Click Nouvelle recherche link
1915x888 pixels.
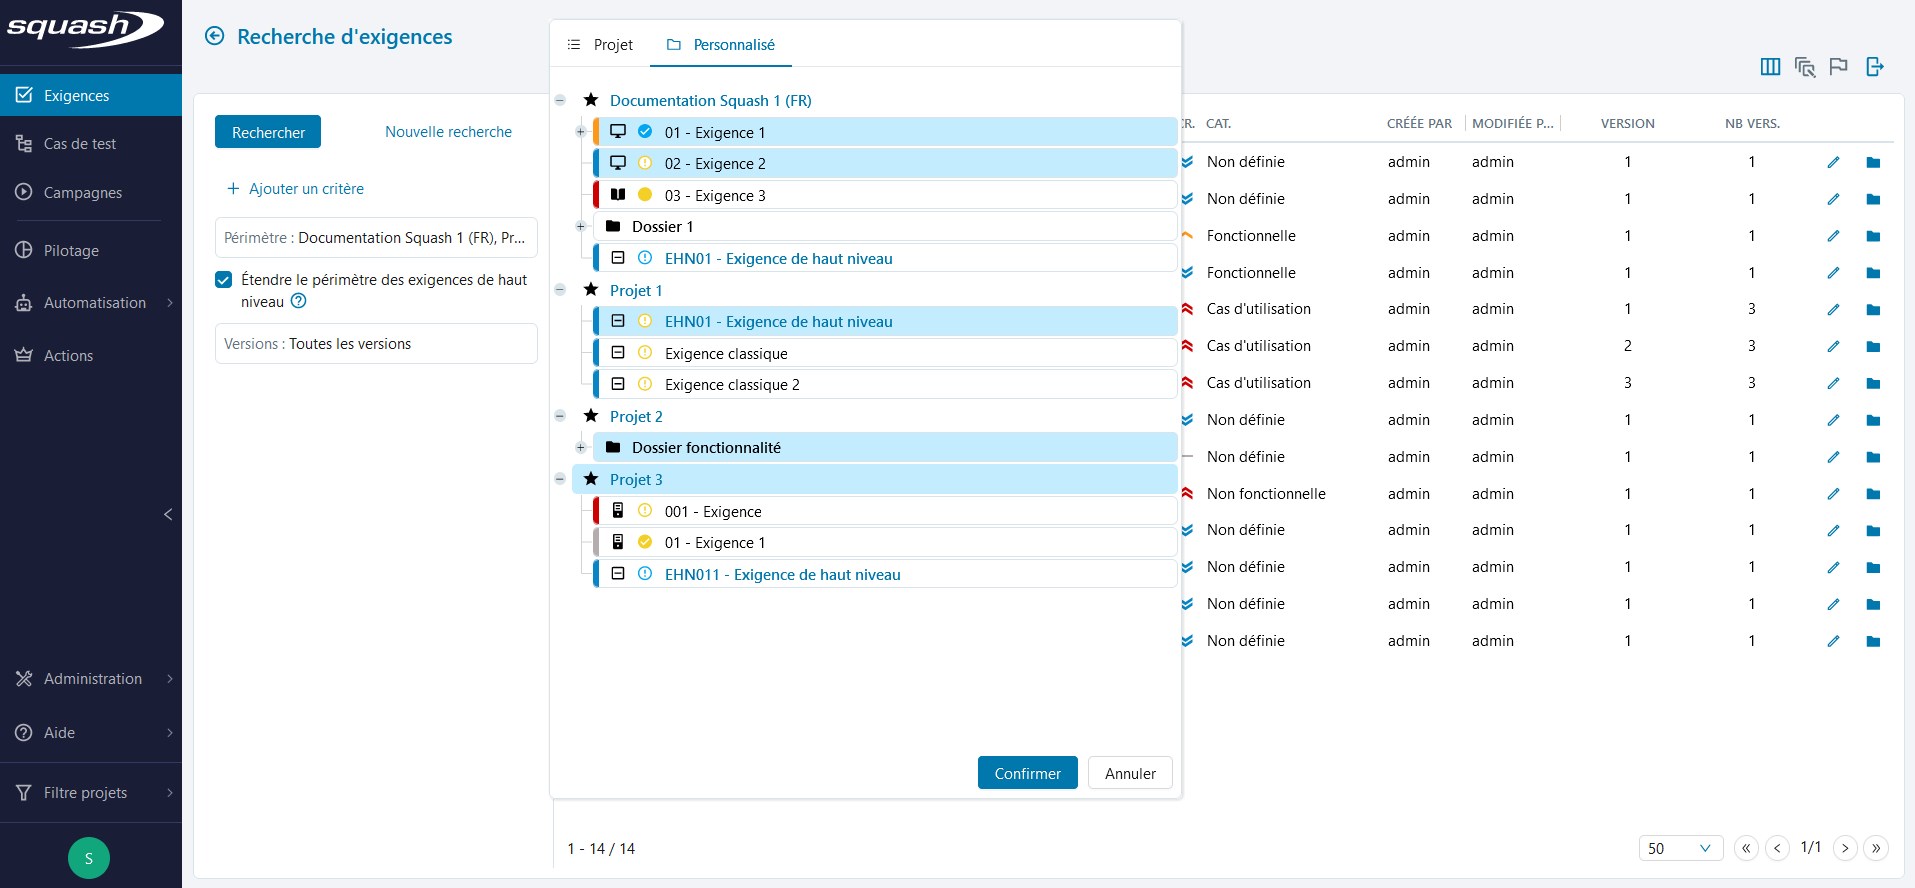click(448, 132)
